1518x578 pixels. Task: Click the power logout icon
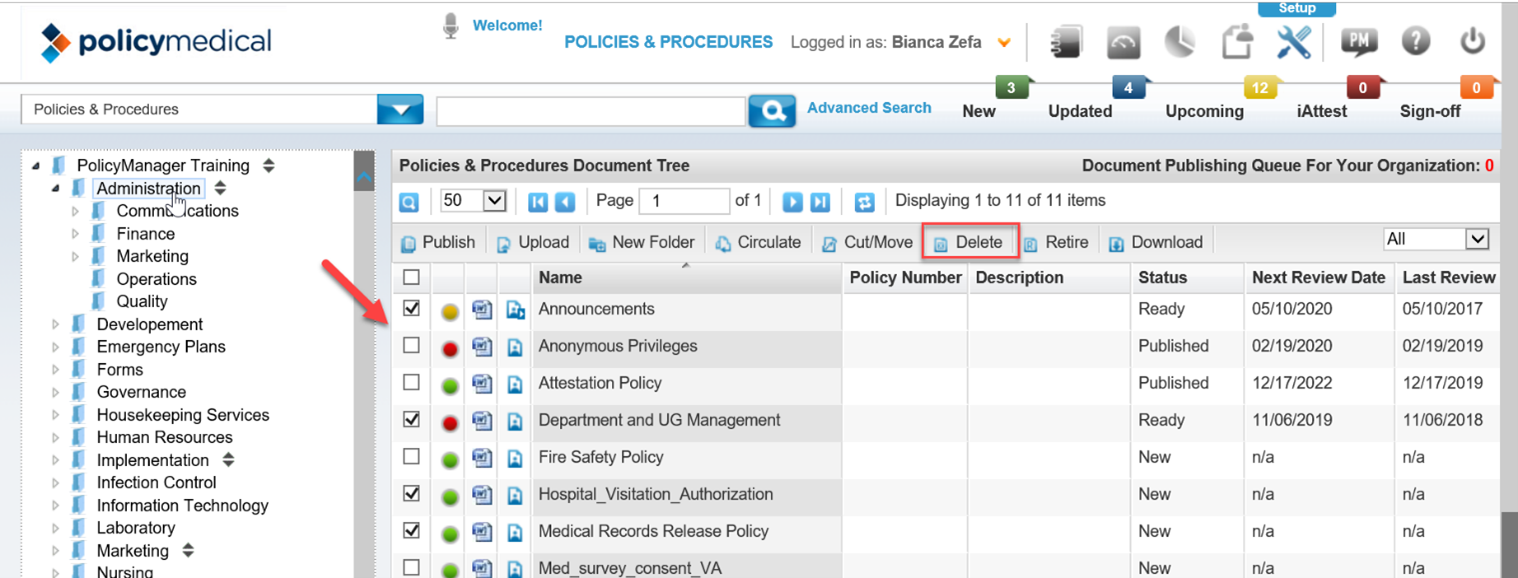click(1473, 42)
